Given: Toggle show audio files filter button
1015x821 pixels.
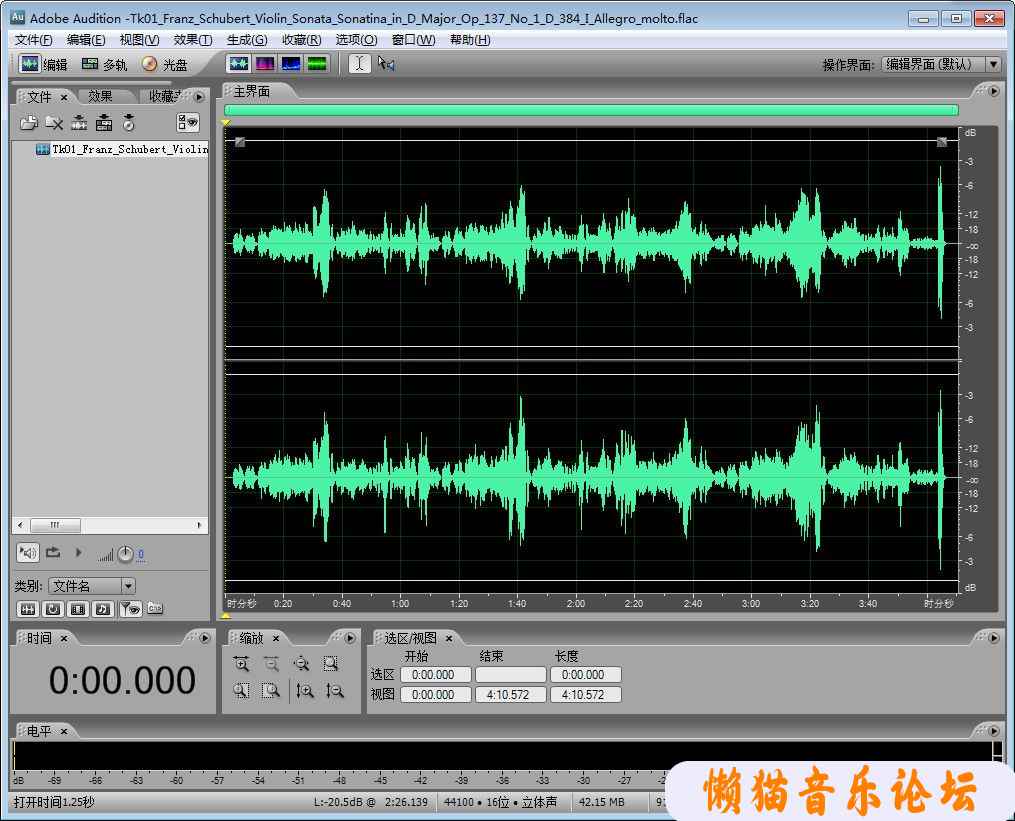Looking at the screenshot, I should (x=27, y=609).
